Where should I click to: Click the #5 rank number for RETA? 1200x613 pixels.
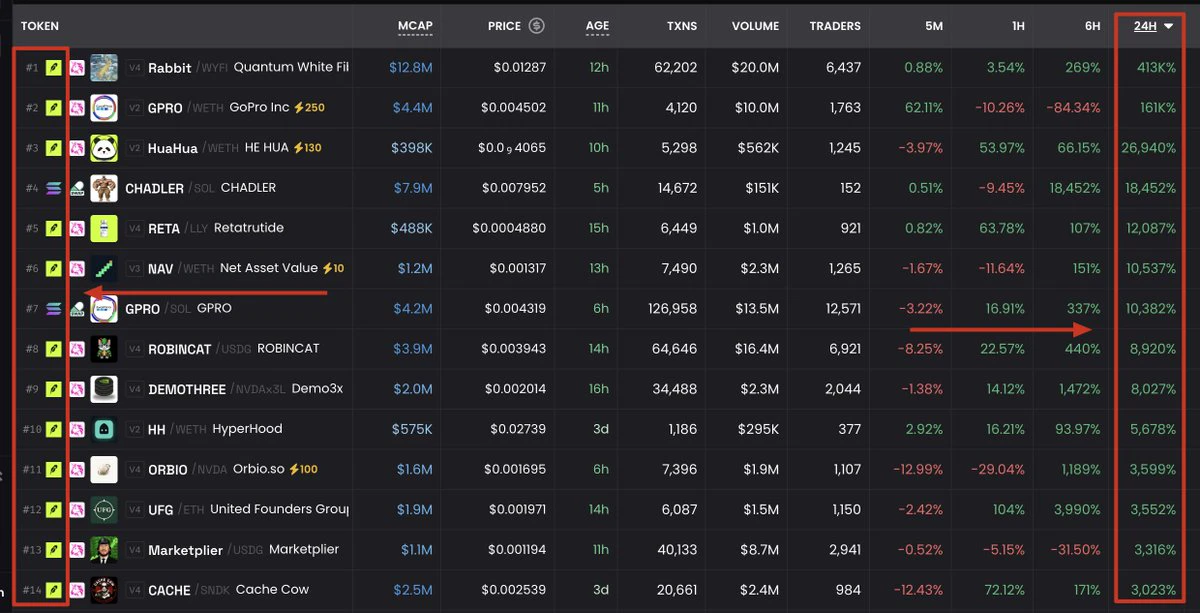[x=32, y=228]
